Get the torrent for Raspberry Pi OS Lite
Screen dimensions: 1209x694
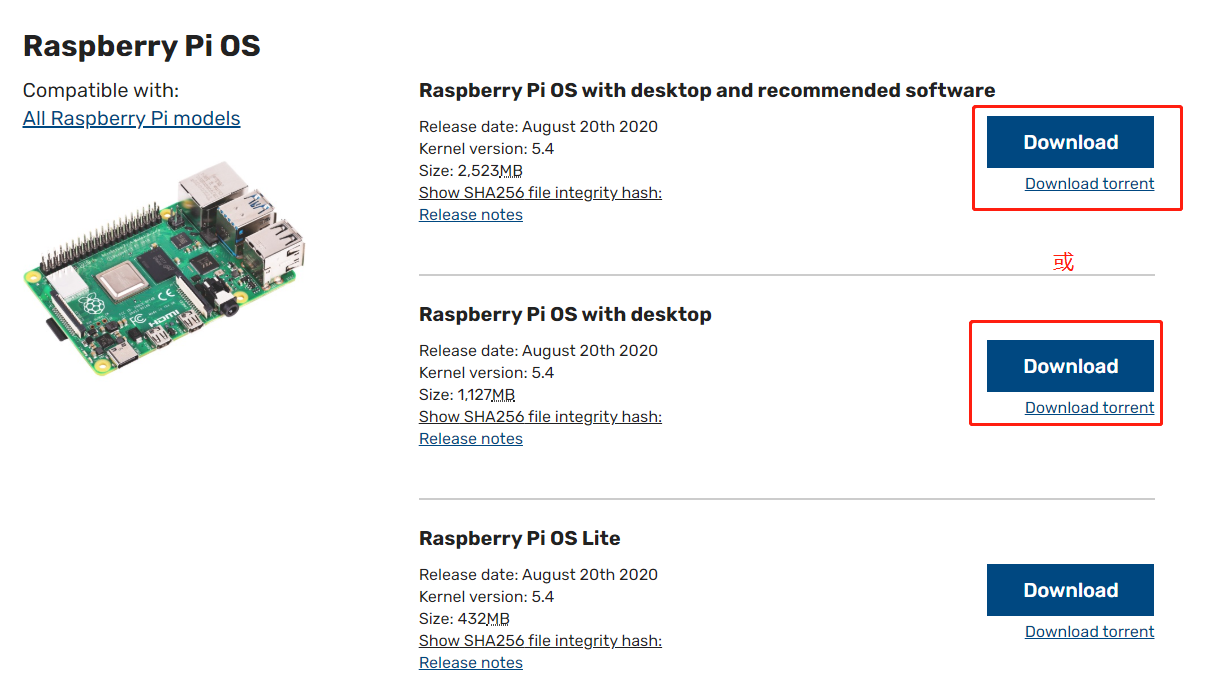pyautogui.click(x=1089, y=631)
